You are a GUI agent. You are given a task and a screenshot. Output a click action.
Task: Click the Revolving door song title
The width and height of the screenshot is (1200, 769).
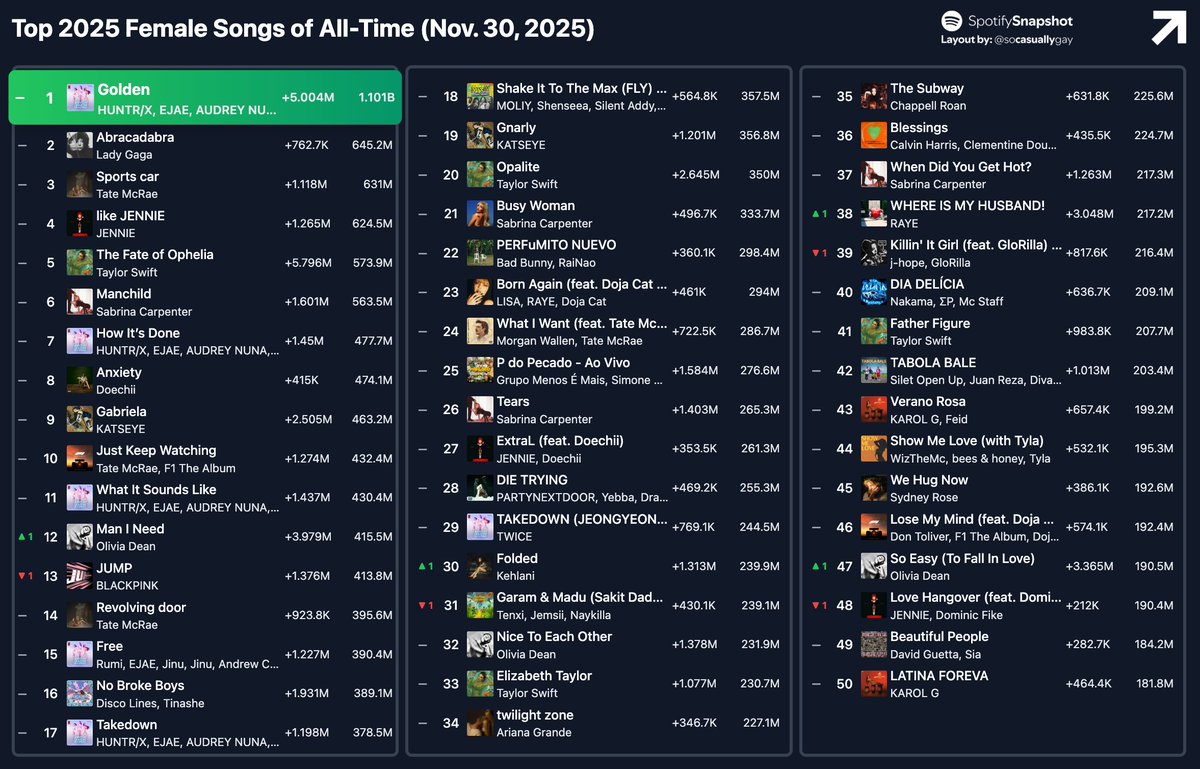pos(141,607)
